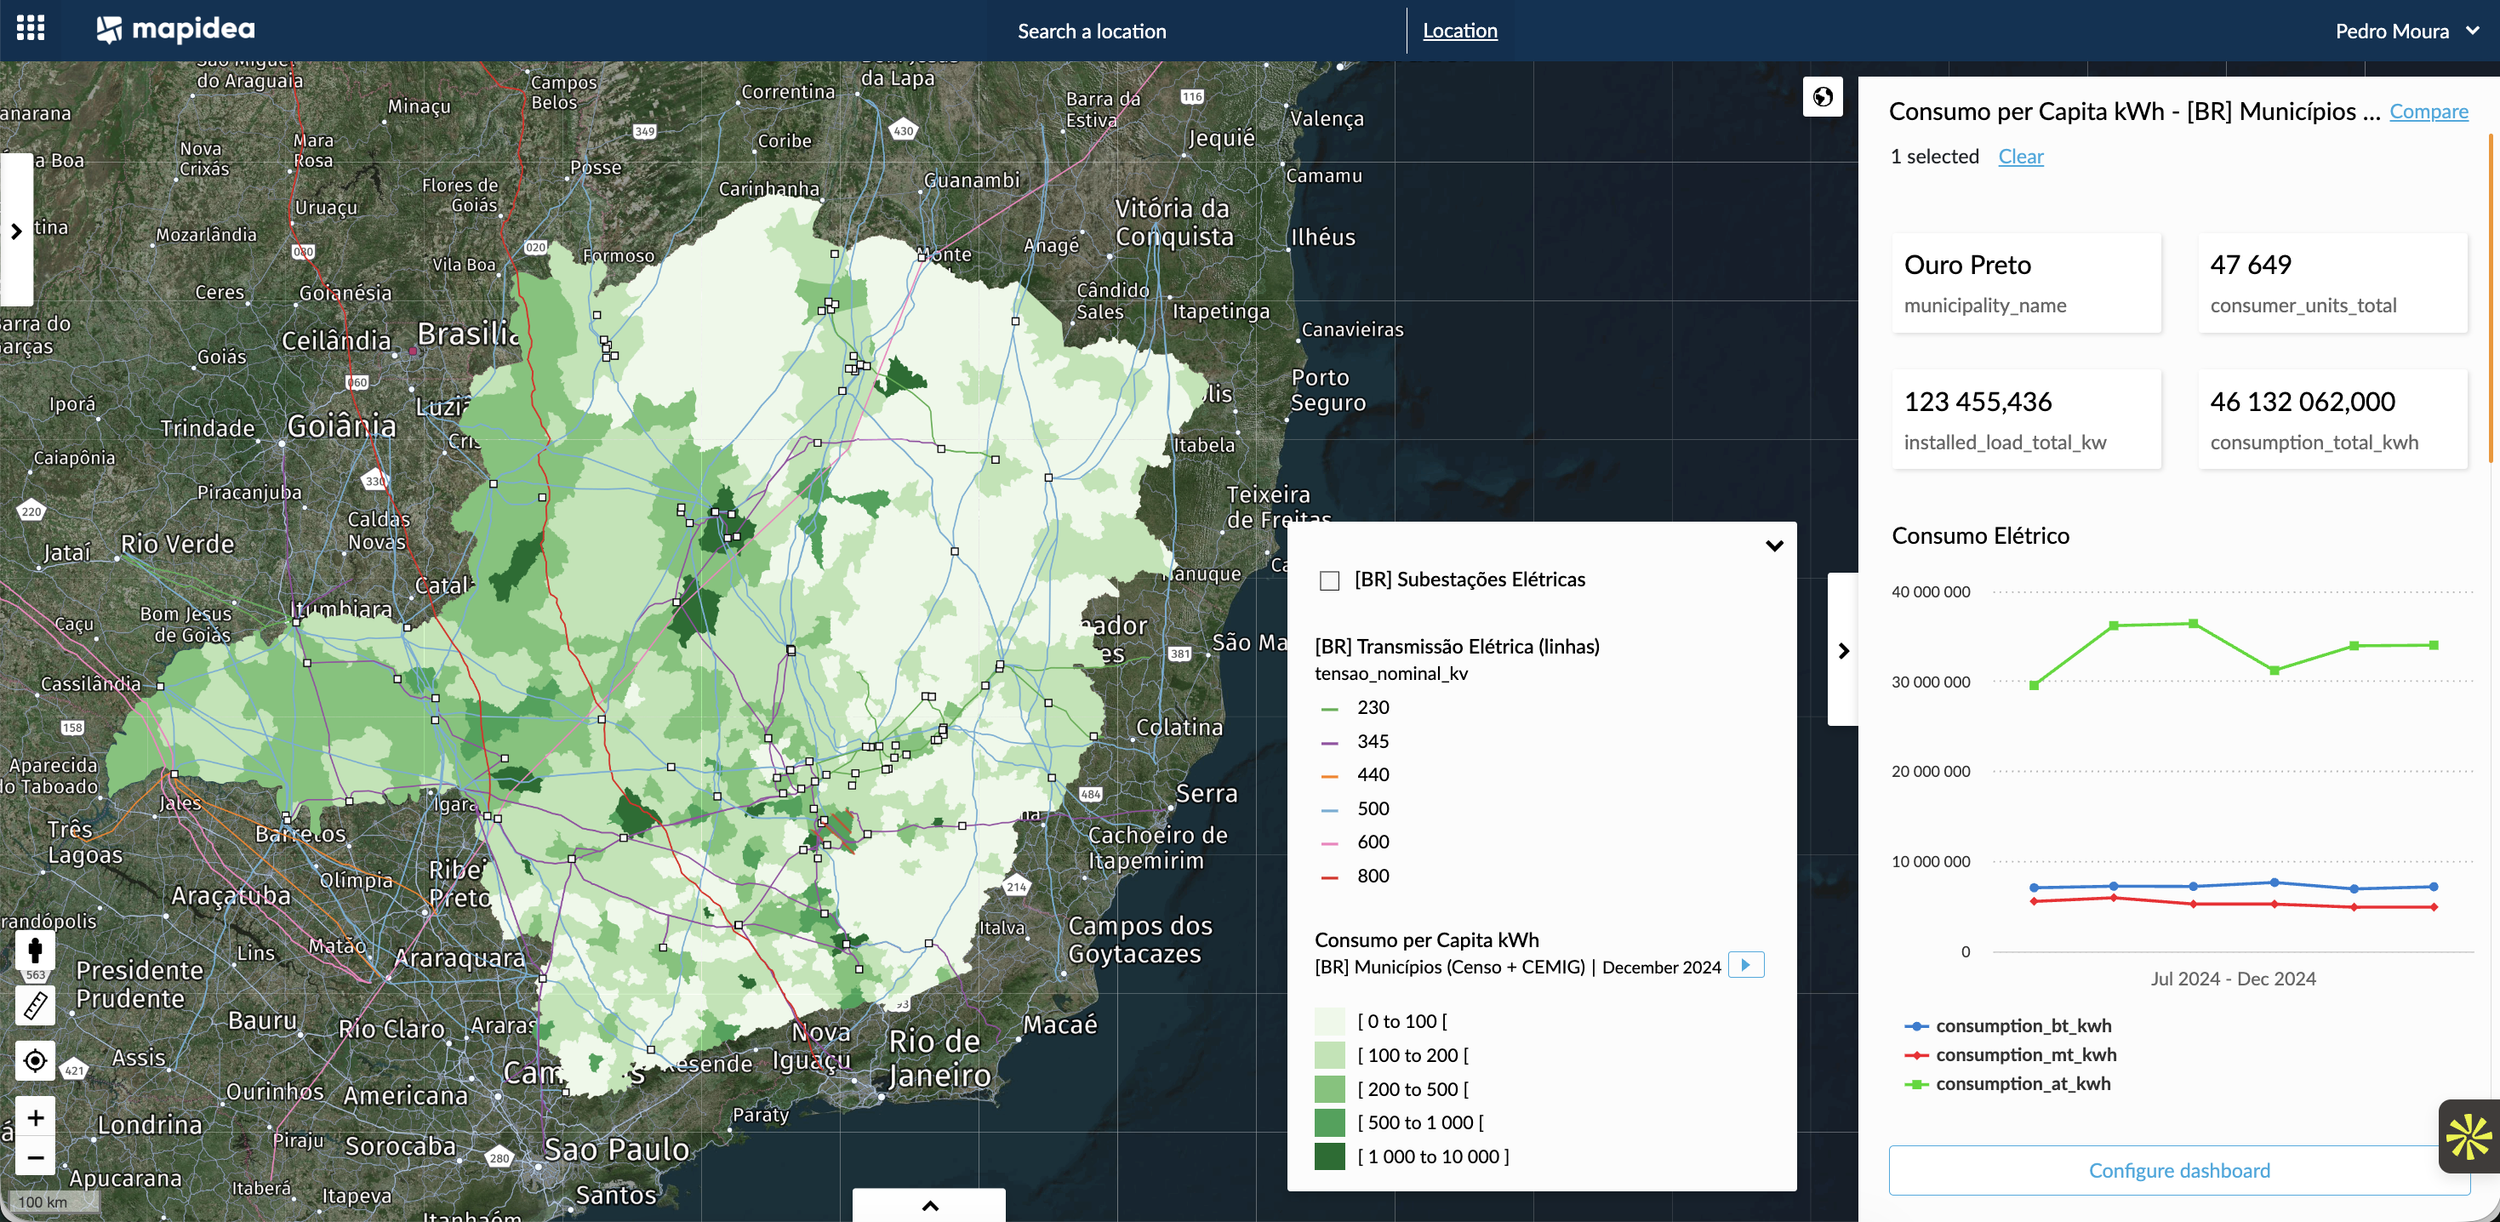Switch basemap with the globe icon
The height and width of the screenshot is (1222, 2500).
1822,97
